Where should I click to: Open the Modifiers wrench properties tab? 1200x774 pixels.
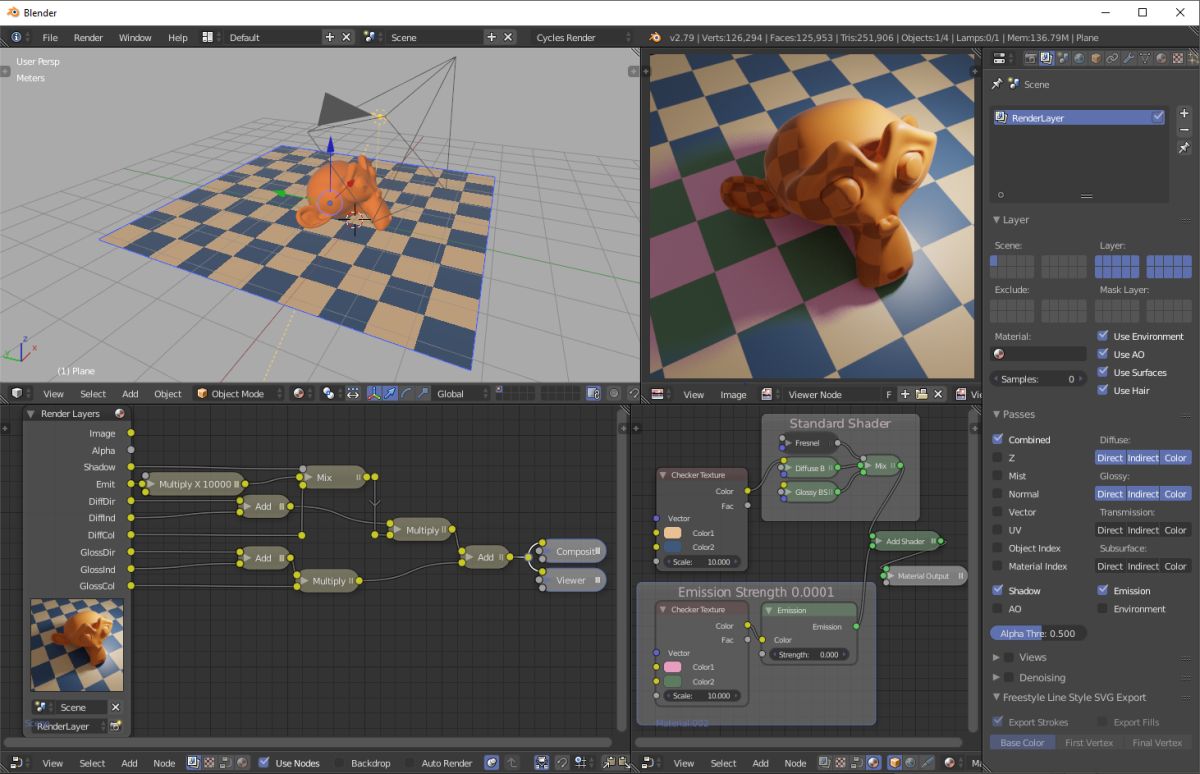(x=1129, y=59)
